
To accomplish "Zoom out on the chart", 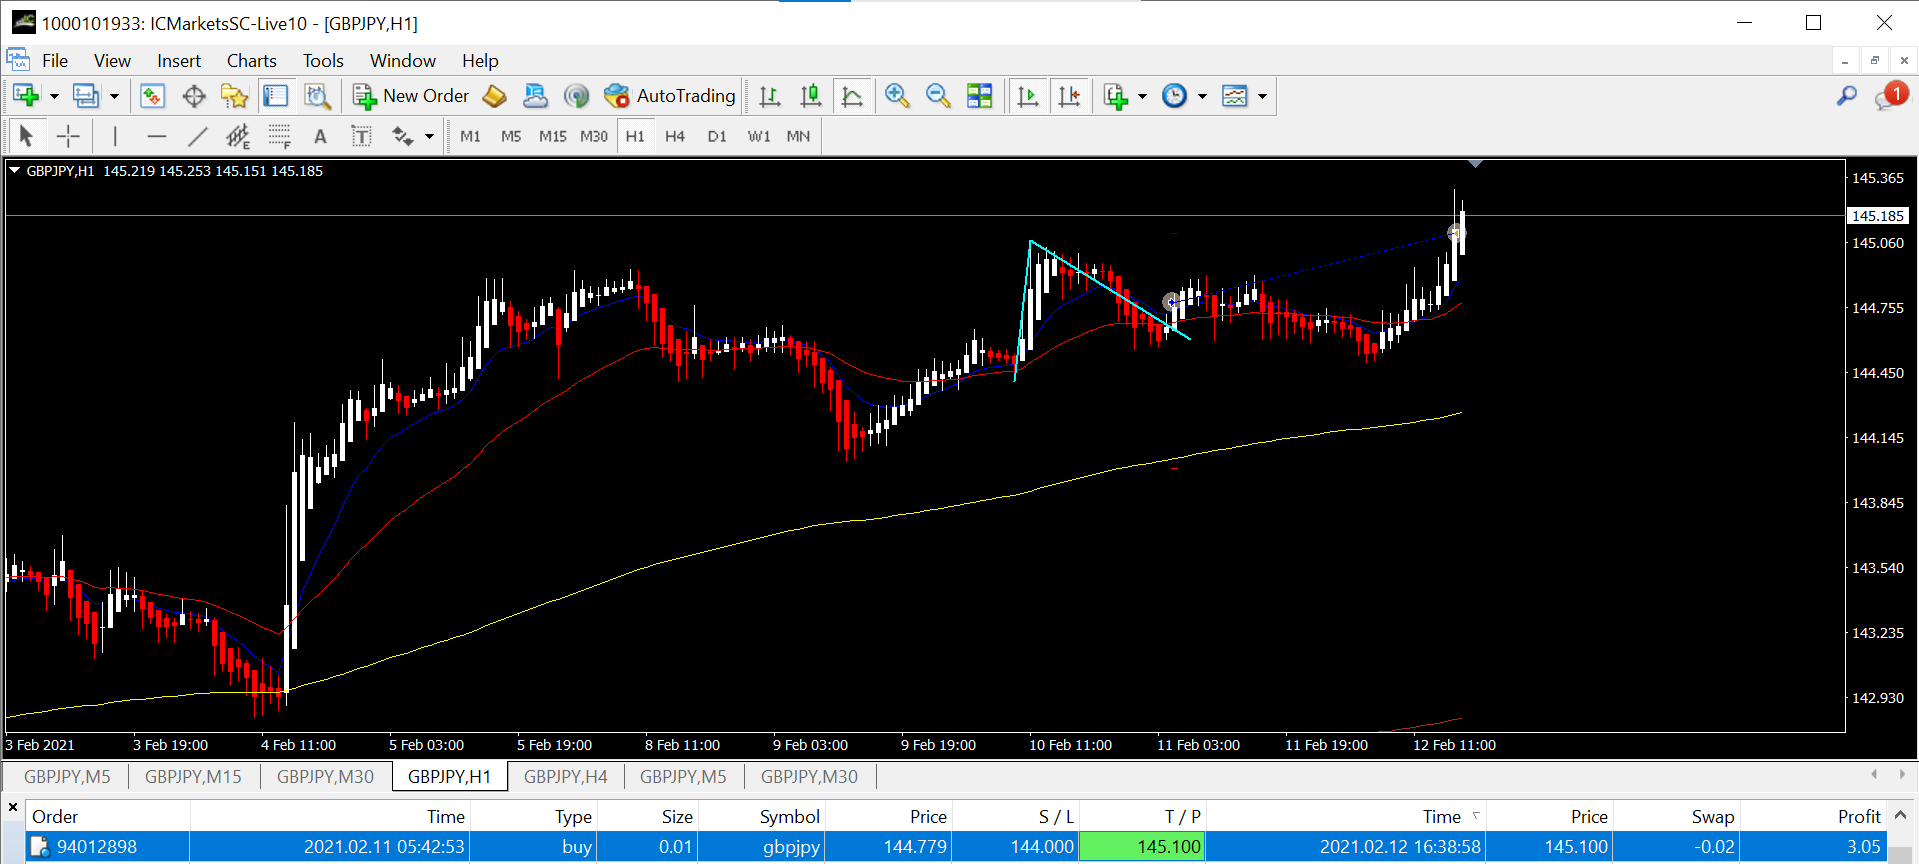I will click(938, 96).
